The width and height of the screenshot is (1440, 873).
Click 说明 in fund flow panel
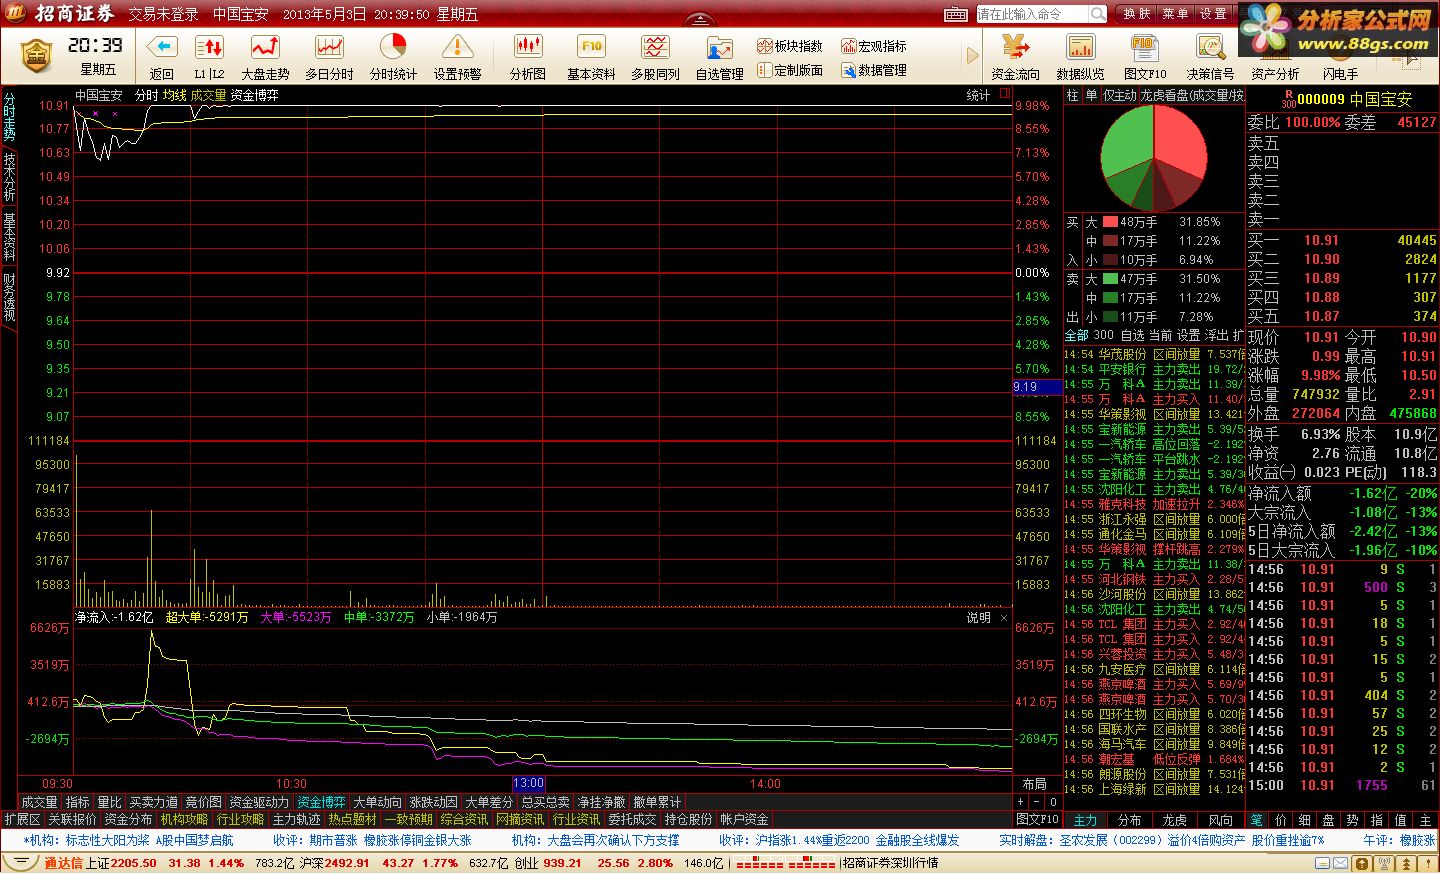978,618
